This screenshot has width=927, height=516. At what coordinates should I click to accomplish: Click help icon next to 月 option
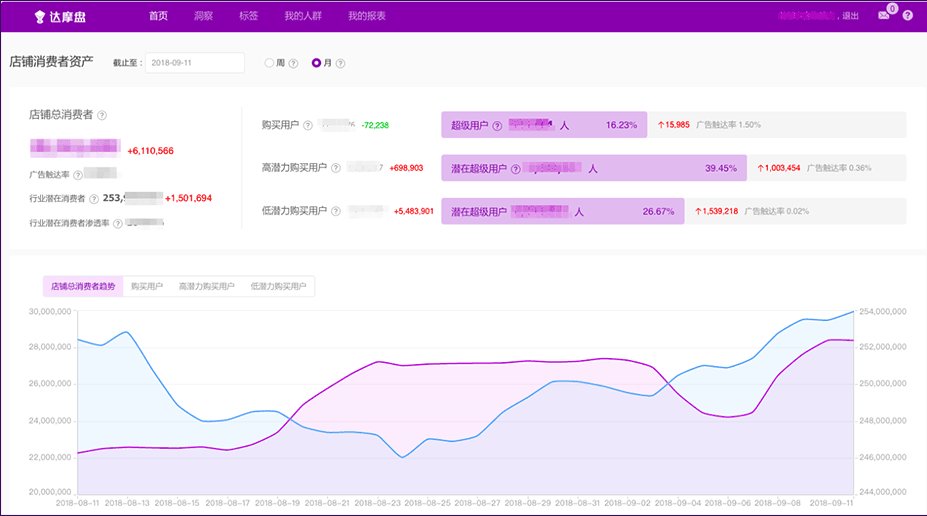(x=341, y=63)
